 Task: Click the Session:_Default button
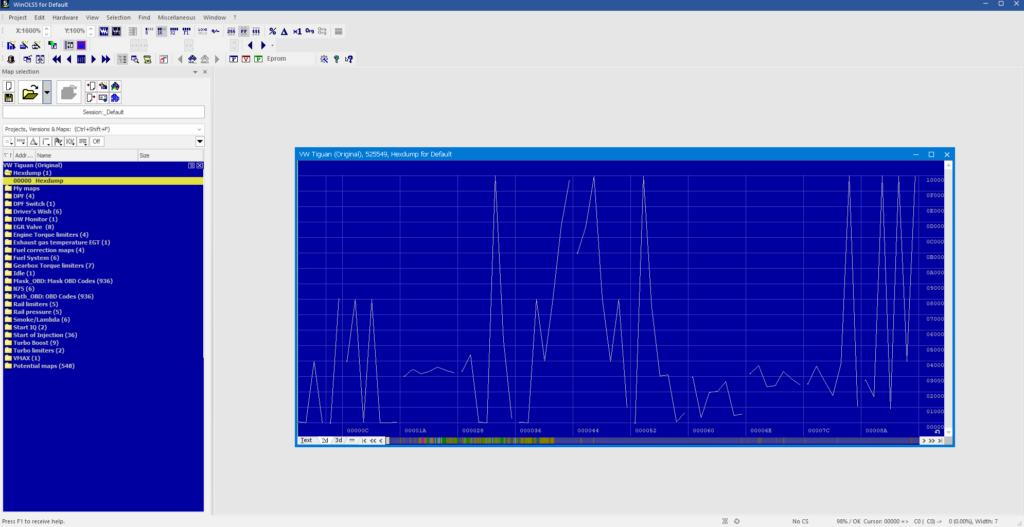[104, 112]
